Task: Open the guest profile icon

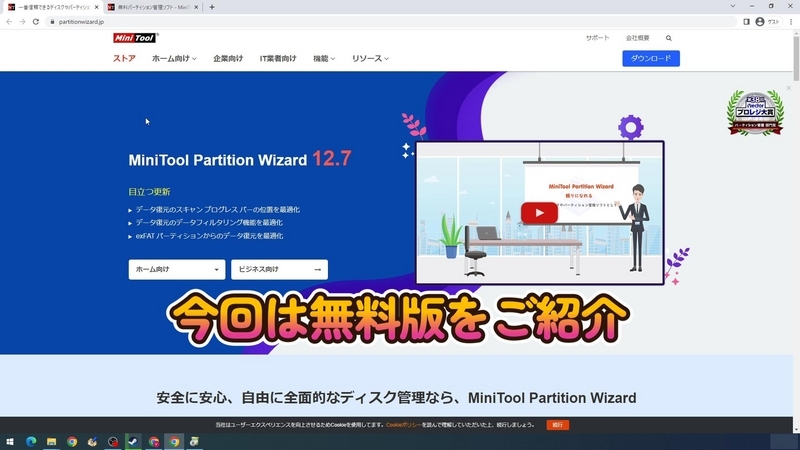Action: click(760, 21)
